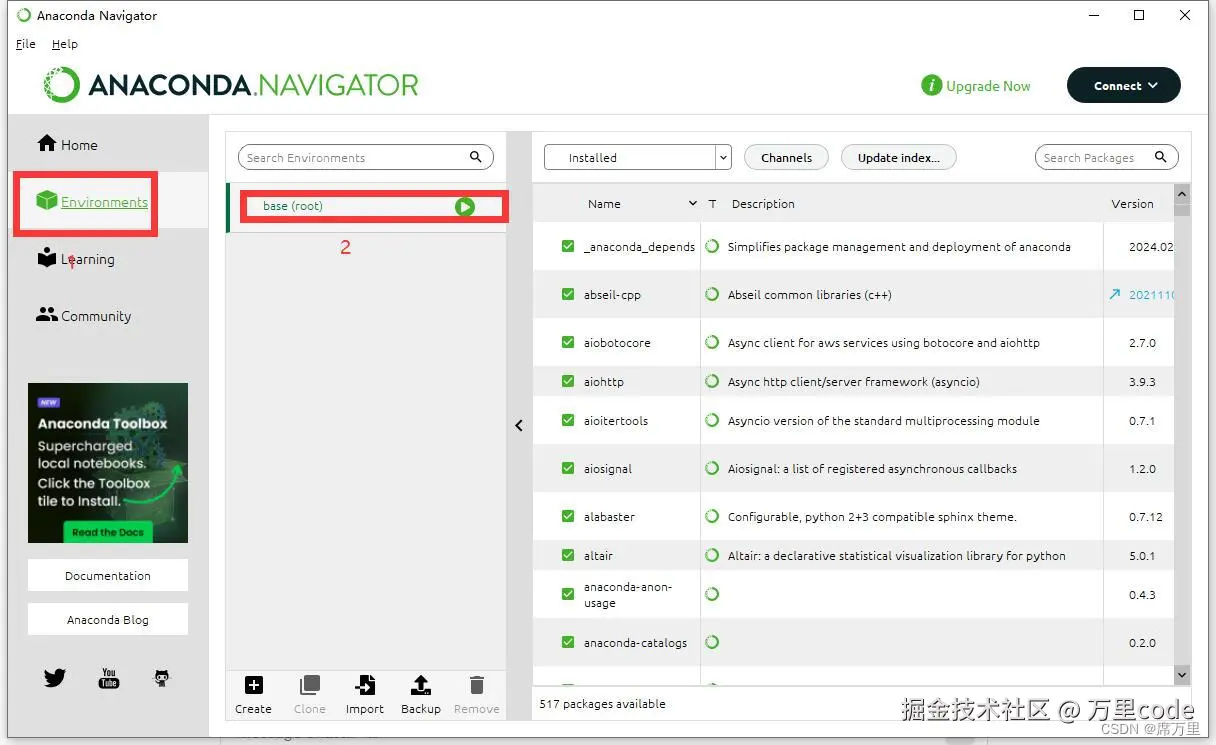Screen dimensions: 1216x745
Task: Click the Description column header
Action: [x=763, y=203]
